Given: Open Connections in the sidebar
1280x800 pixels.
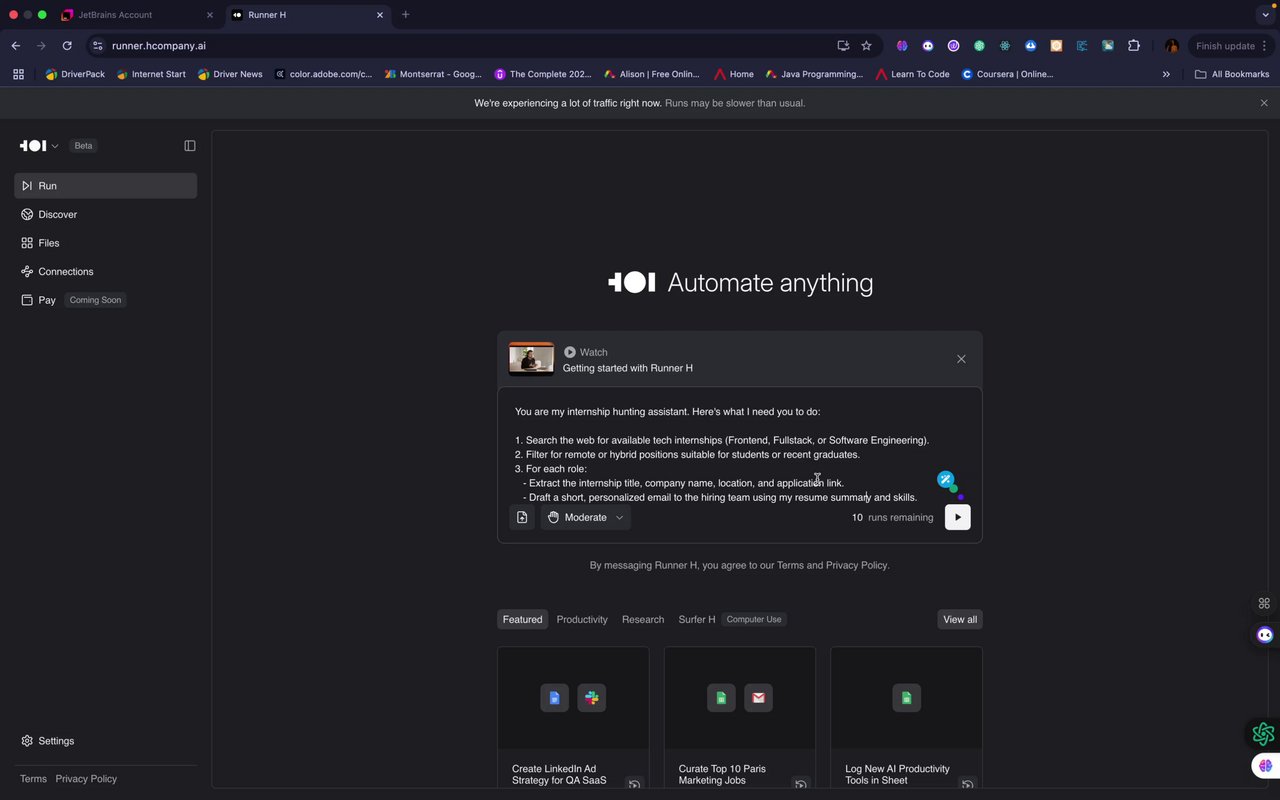Looking at the screenshot, I should 105,271.
